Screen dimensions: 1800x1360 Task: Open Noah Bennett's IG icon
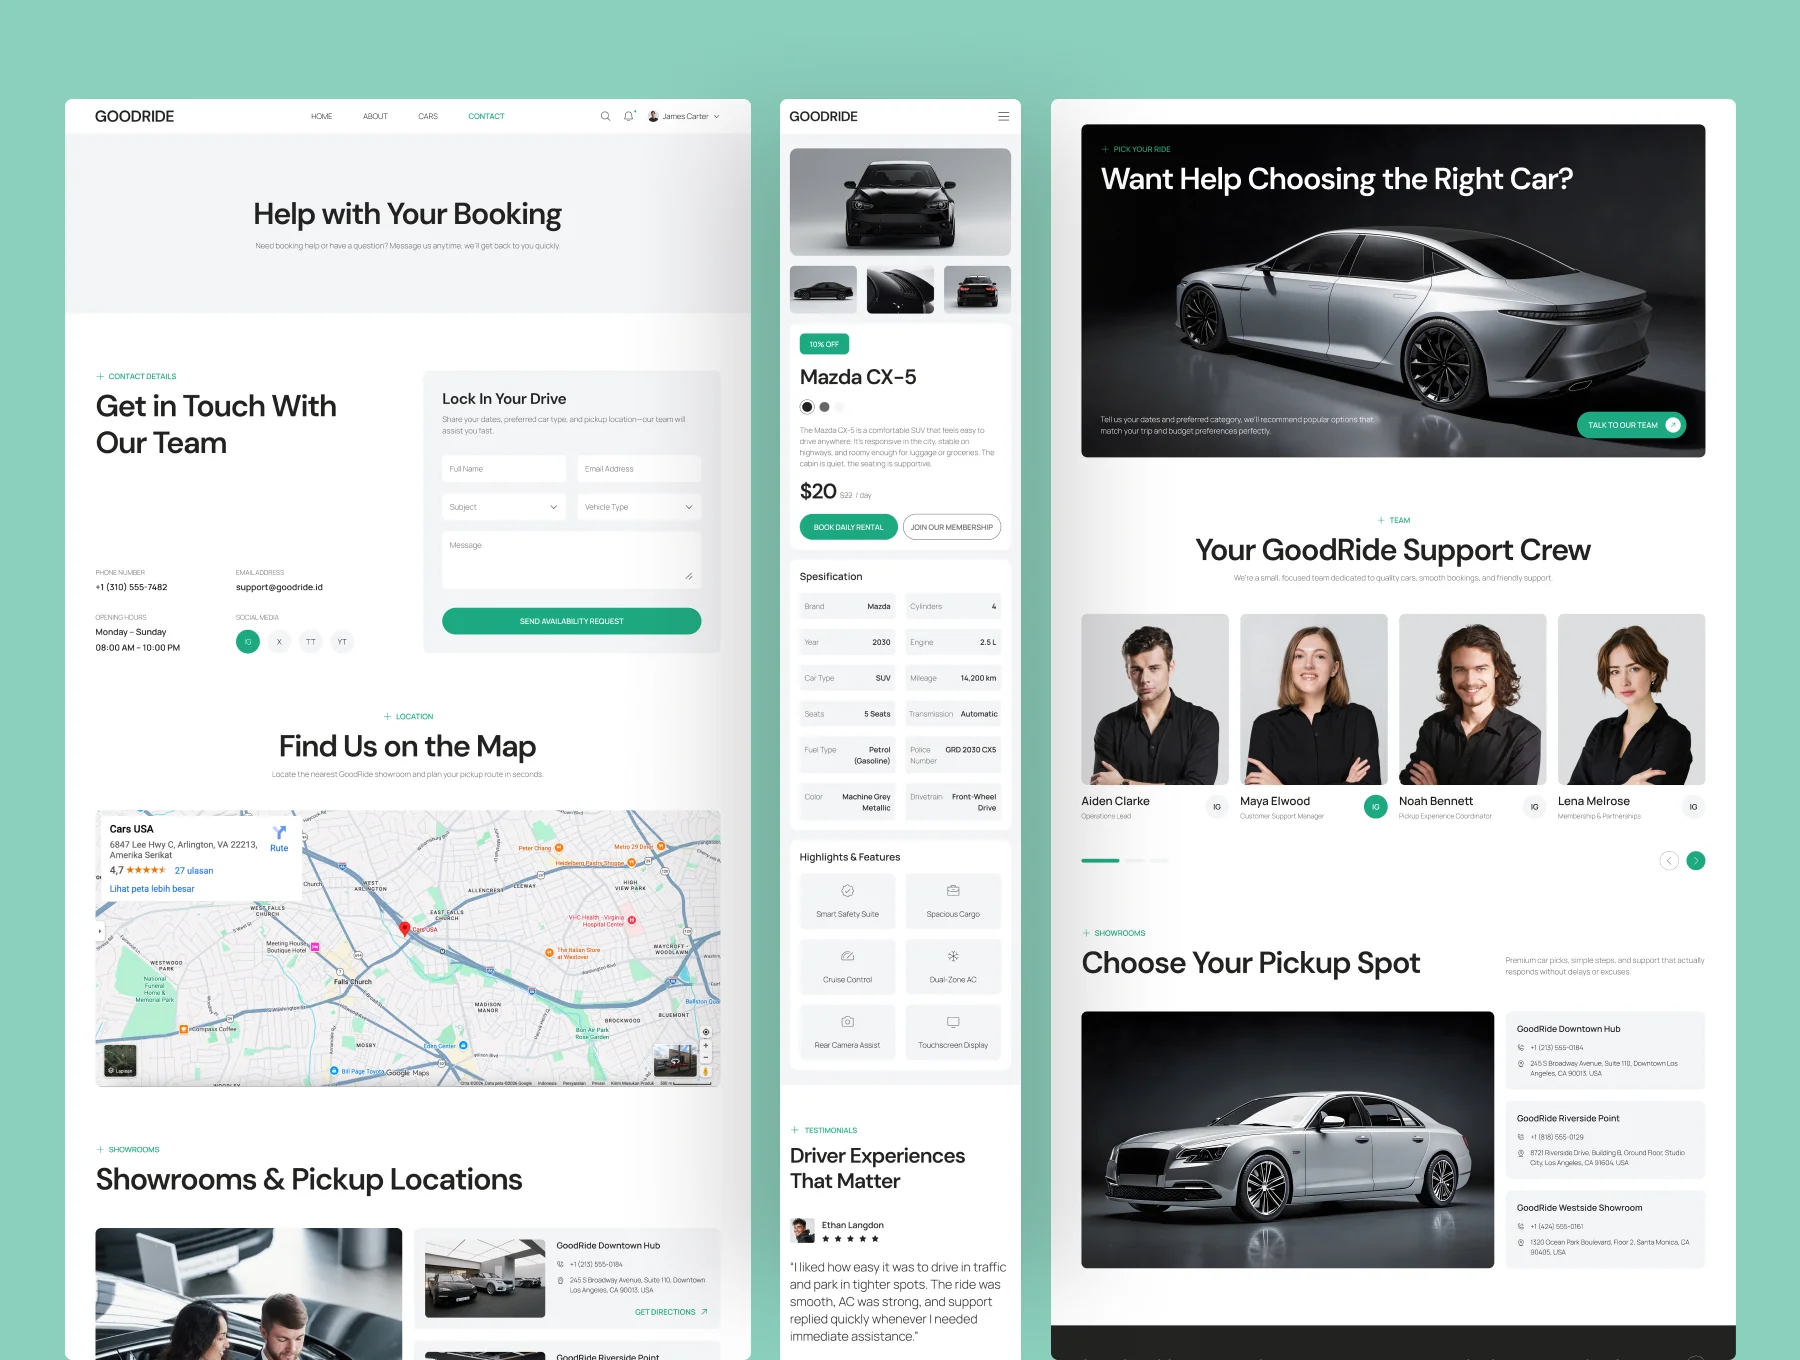click(x=1534, y=807)
